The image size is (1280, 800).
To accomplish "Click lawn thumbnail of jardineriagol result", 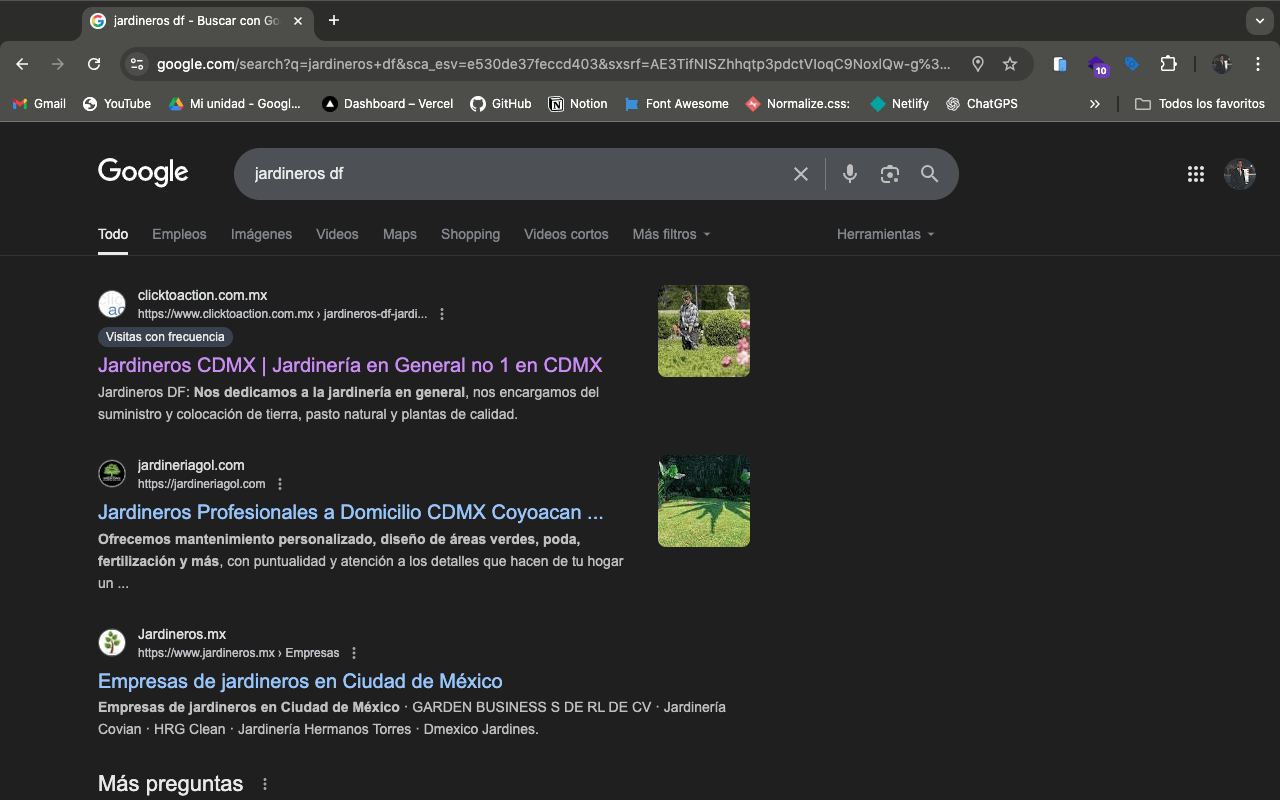I will [704, 501].
